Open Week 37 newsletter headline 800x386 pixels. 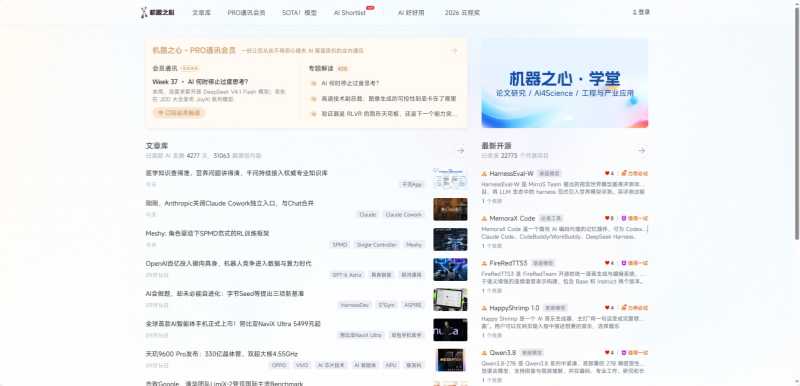click(201, 82)
